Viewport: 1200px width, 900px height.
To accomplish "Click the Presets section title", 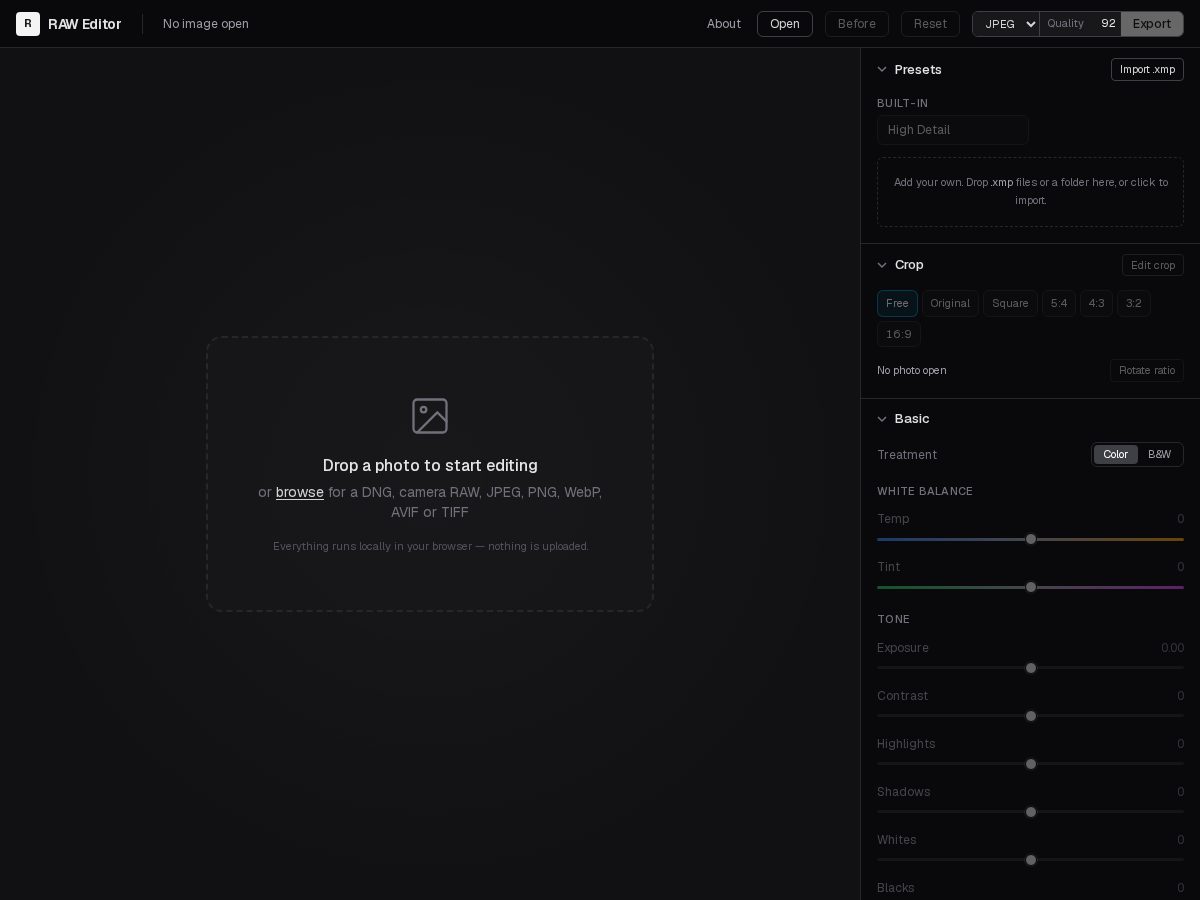I will (918, 69).
